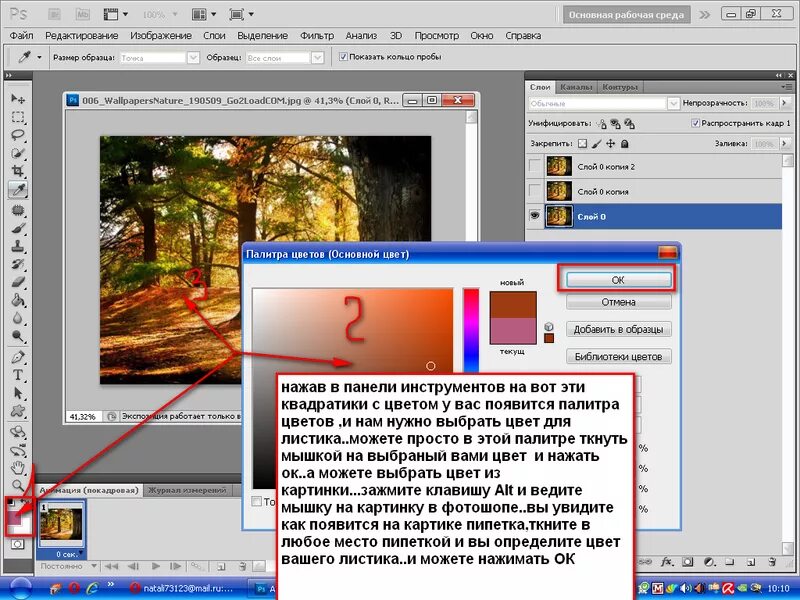The width and height of the screenshot is (800, 600).
Task: Open the Layers panel options menu
Action: click(786, 87)
